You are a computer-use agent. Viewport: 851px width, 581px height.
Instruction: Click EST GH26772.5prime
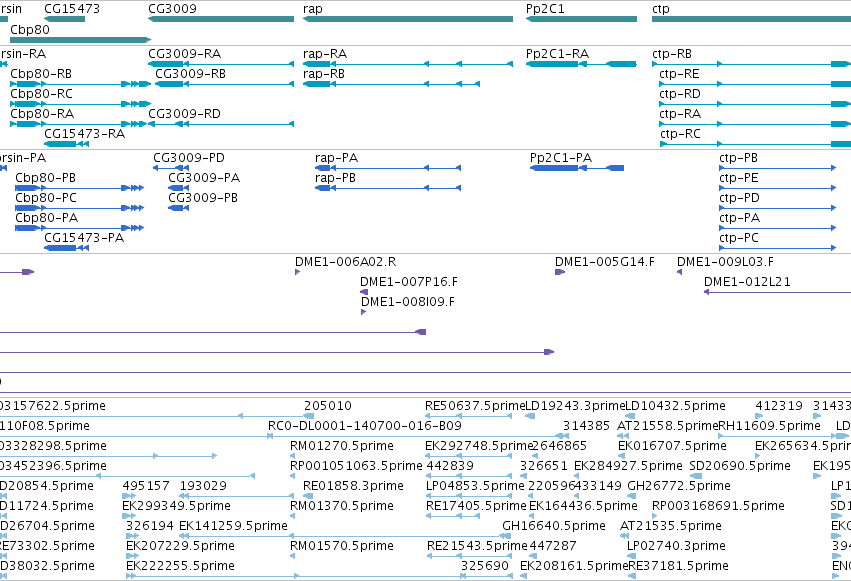(679, 486)
